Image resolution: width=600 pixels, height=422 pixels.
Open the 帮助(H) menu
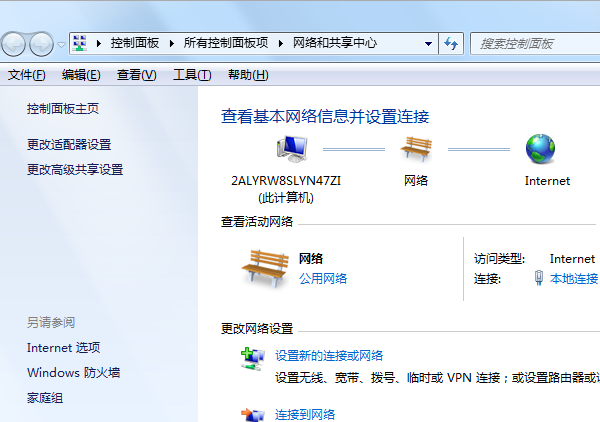pyautogui.click(x=248, y=75)
